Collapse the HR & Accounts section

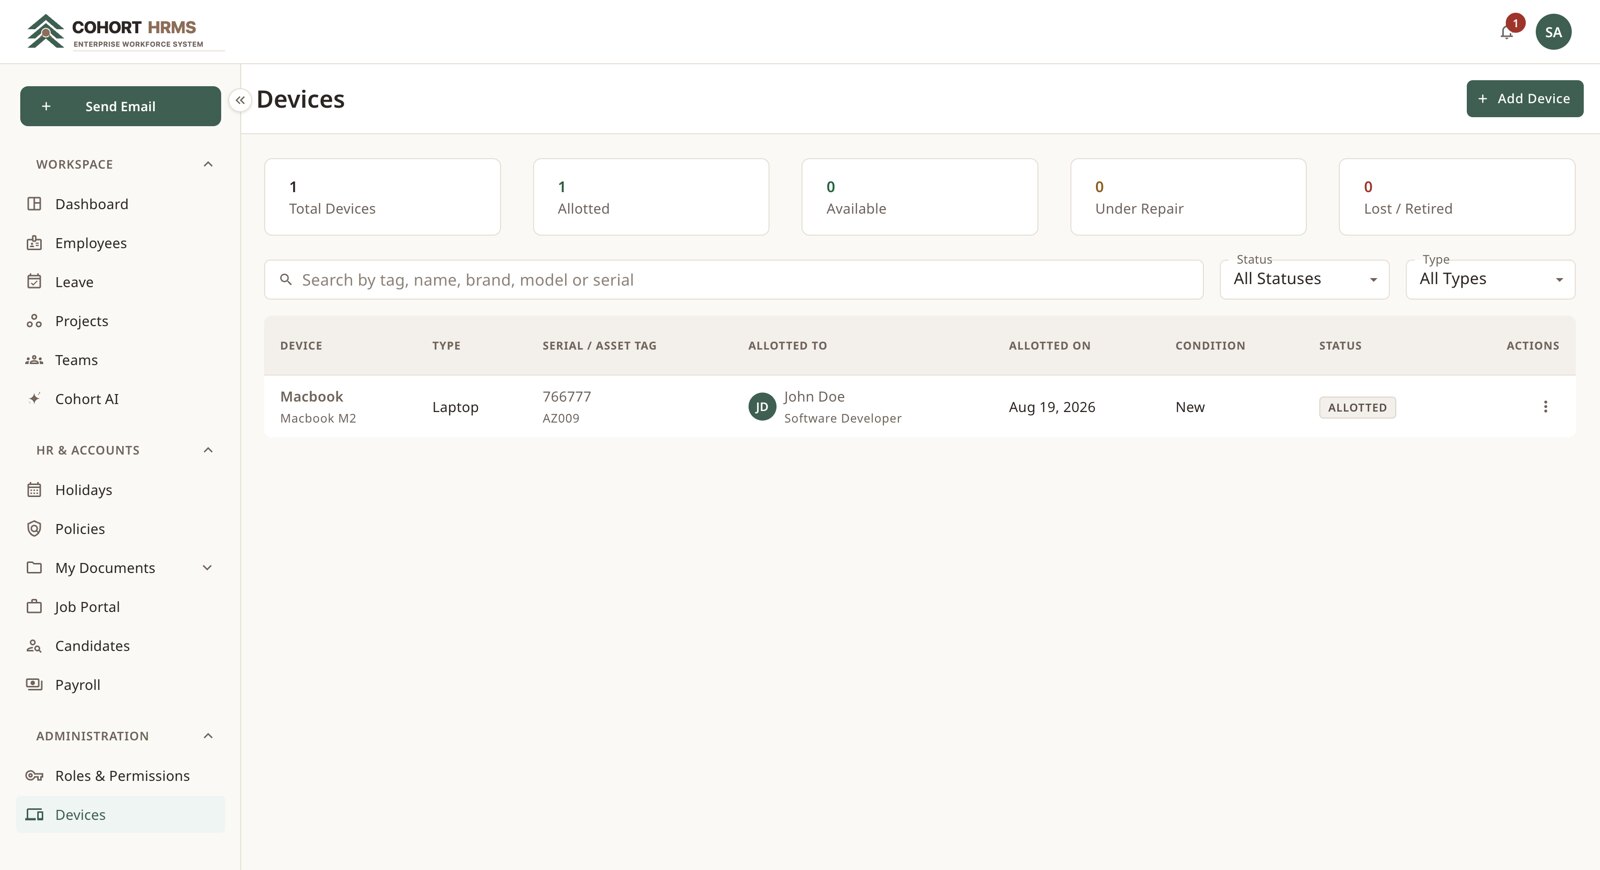pyautogui.click(x=208, y=450)
